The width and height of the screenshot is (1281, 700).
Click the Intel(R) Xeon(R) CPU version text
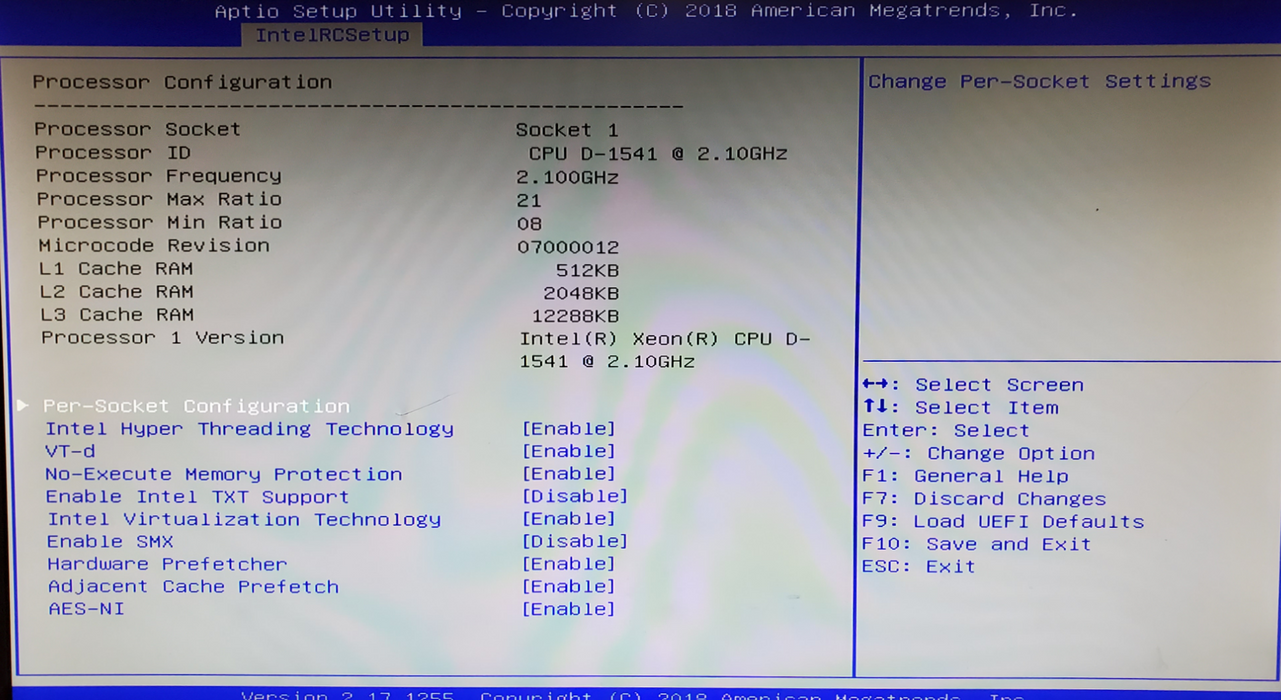tap(664, 350)
